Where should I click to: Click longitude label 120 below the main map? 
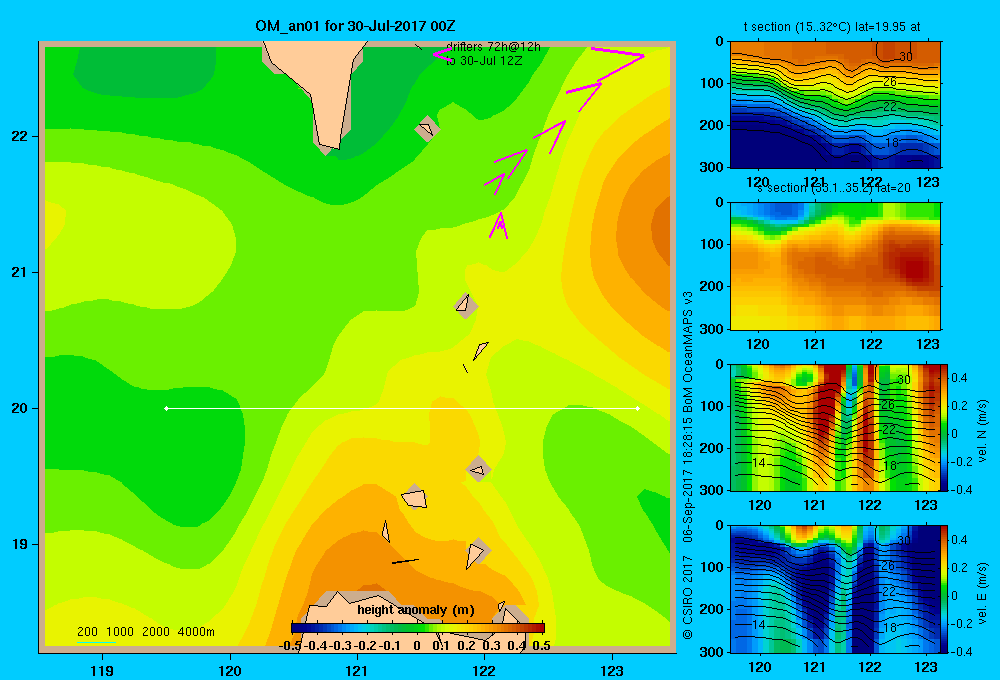click(230, 670)
